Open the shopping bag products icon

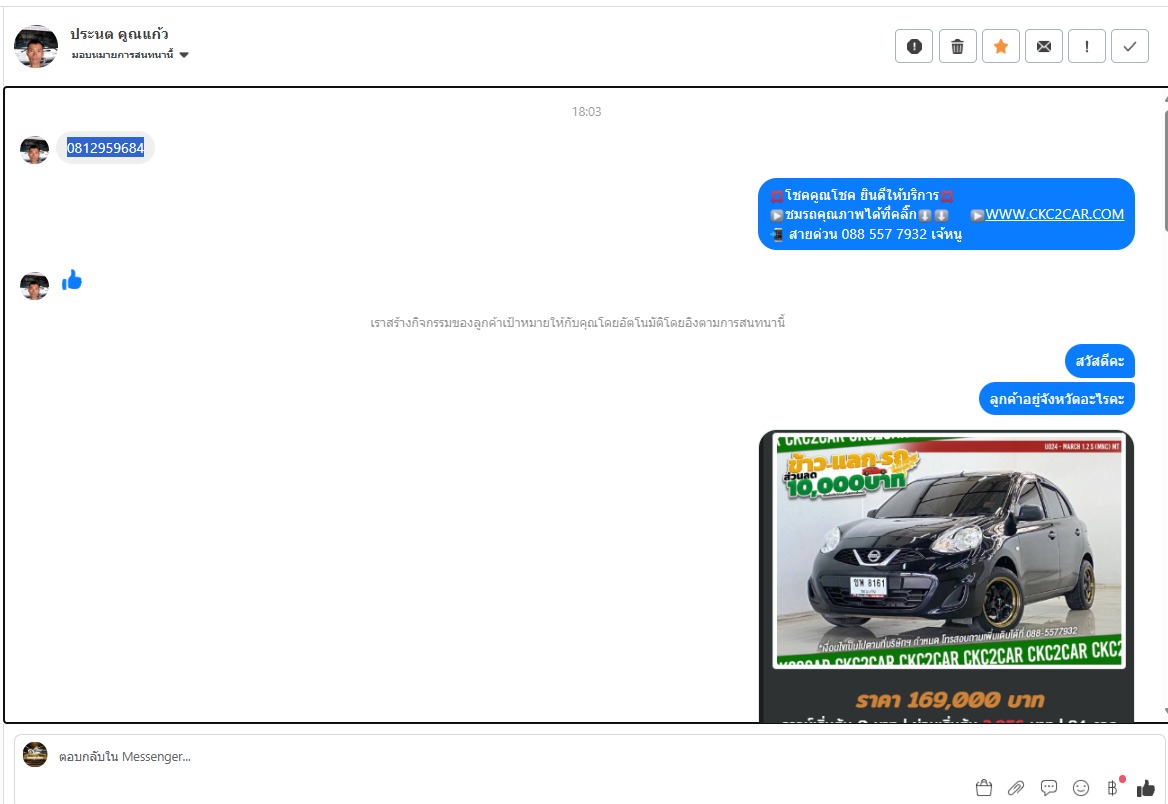tap(983, 788)
